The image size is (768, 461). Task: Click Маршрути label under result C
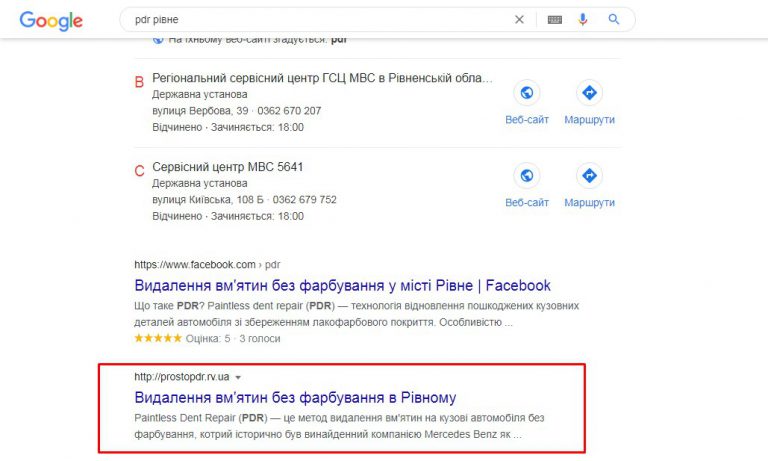[589, 203]
